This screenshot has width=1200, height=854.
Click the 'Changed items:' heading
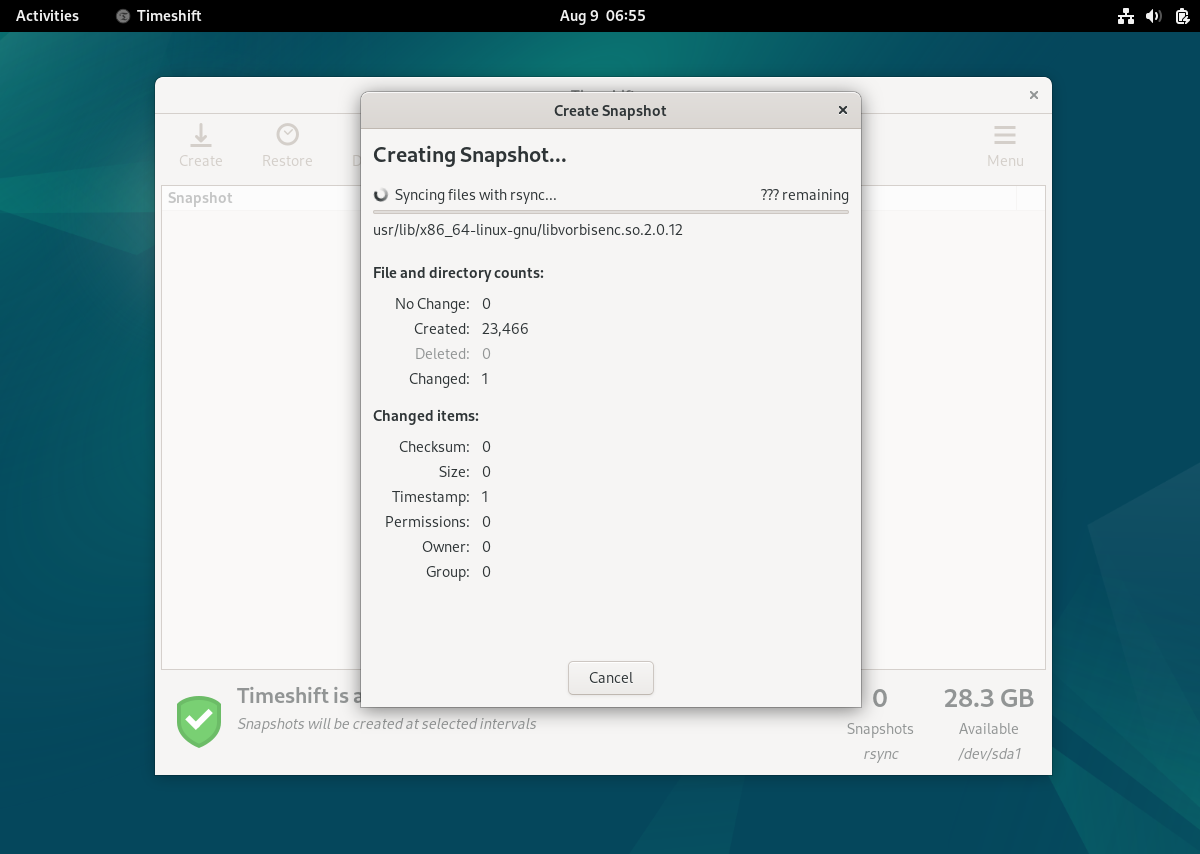click(426, 416)
